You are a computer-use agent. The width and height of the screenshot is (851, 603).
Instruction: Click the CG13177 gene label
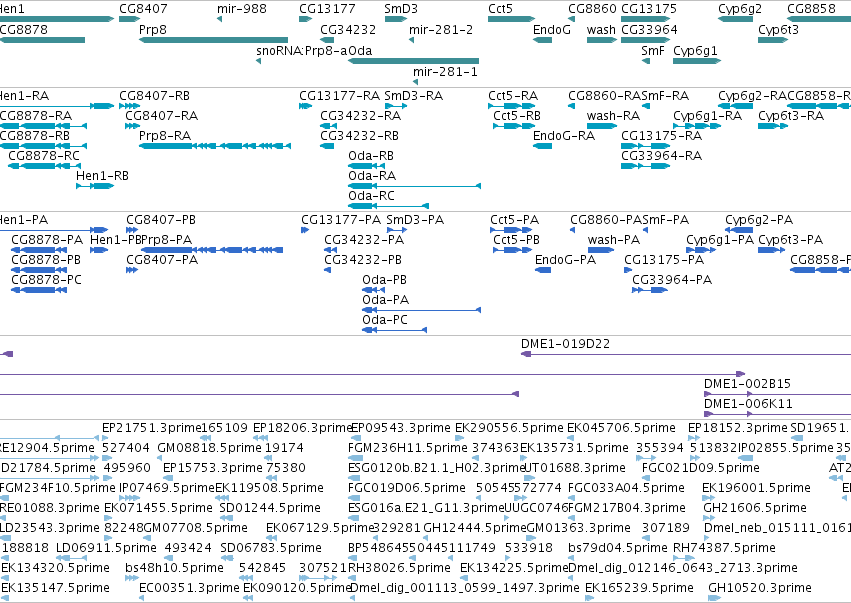coord(327,9)
